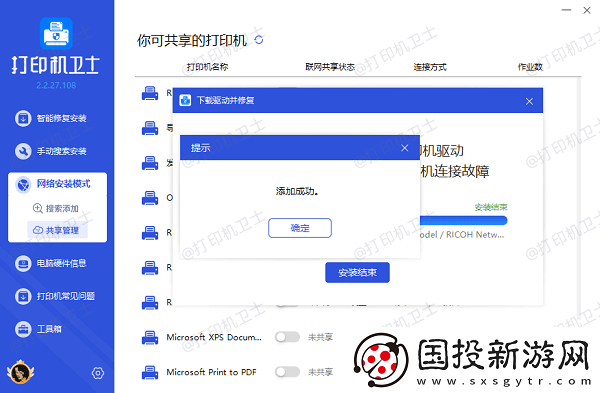Click the 安装结束 button
The width and height of the screenshot is (600, 393).
point(357,272)
